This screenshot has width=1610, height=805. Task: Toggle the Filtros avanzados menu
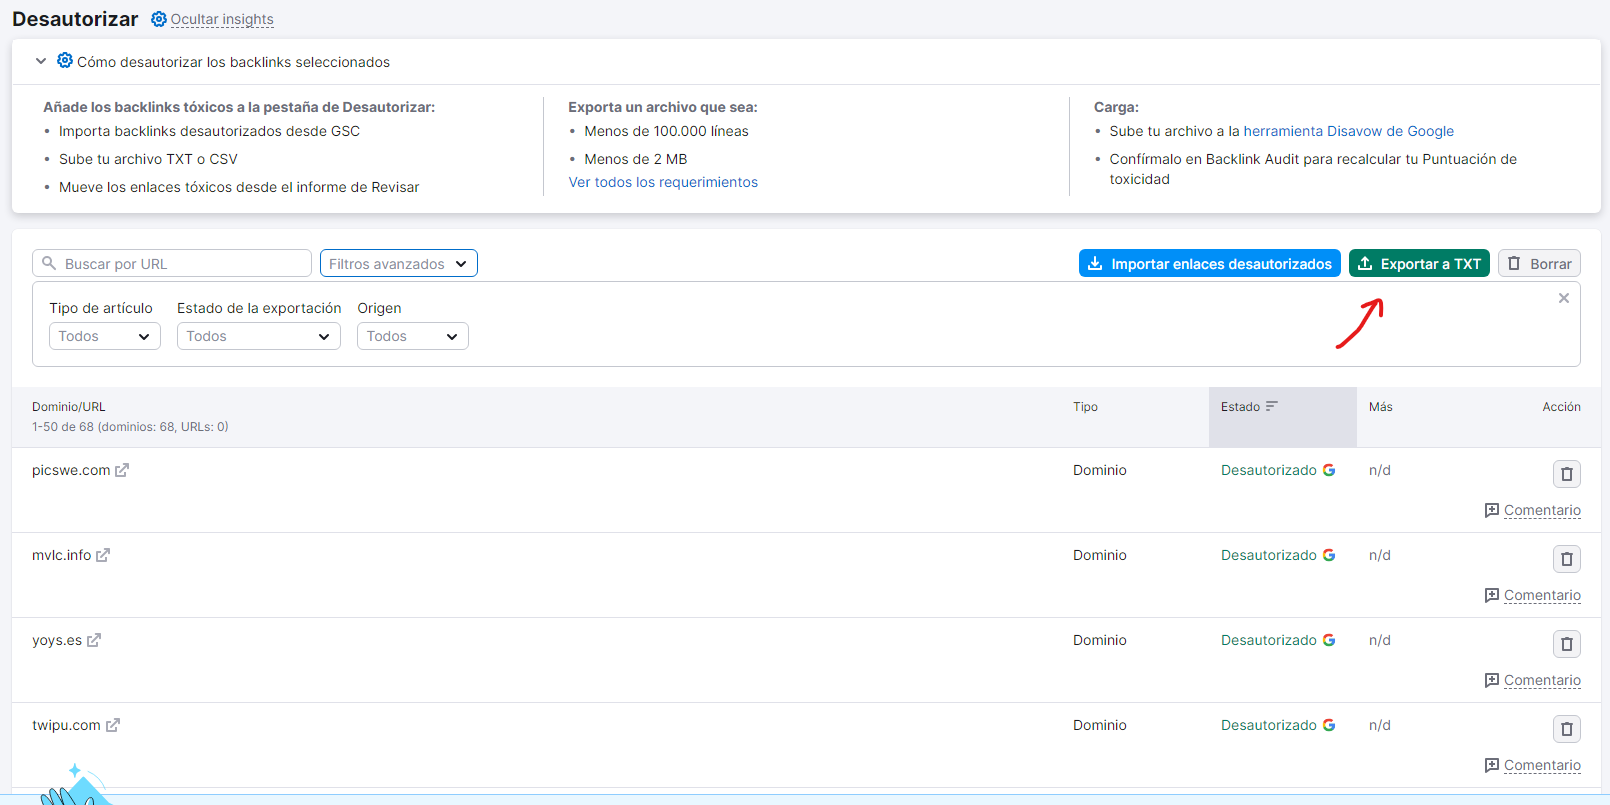point(398,263)
